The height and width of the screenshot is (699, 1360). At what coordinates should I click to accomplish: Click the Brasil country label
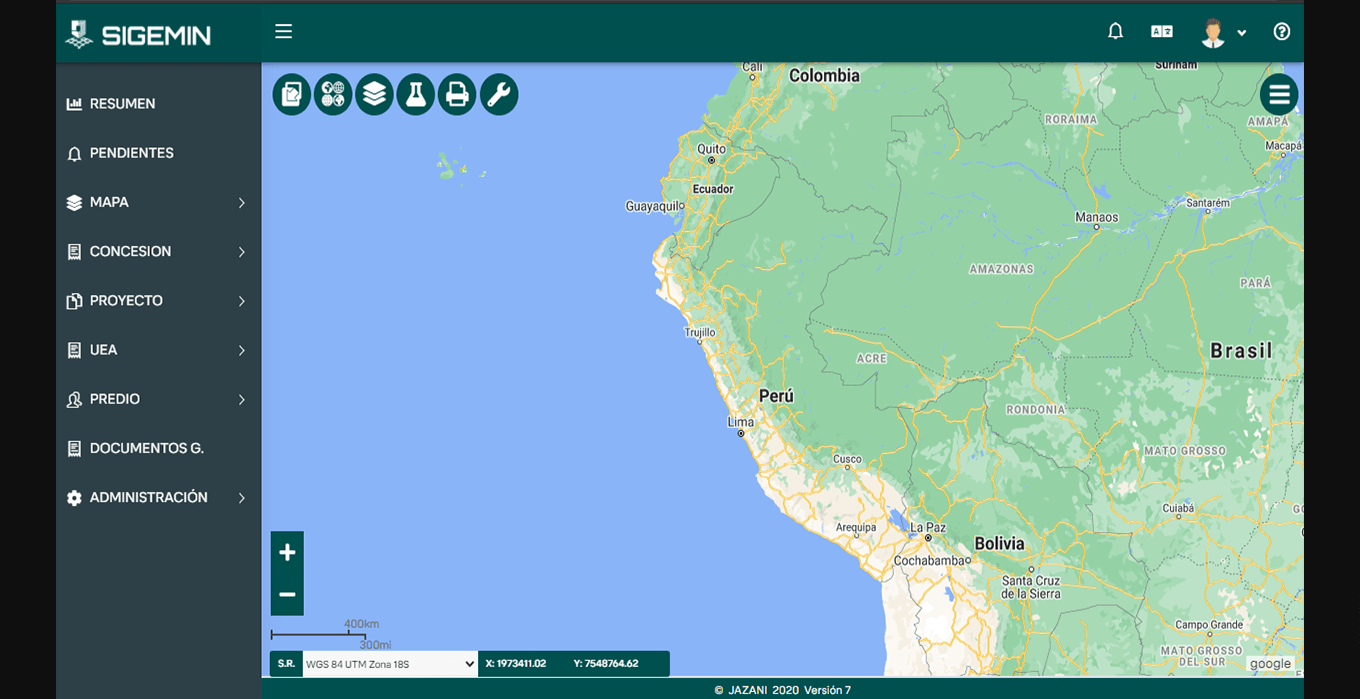1241,351
